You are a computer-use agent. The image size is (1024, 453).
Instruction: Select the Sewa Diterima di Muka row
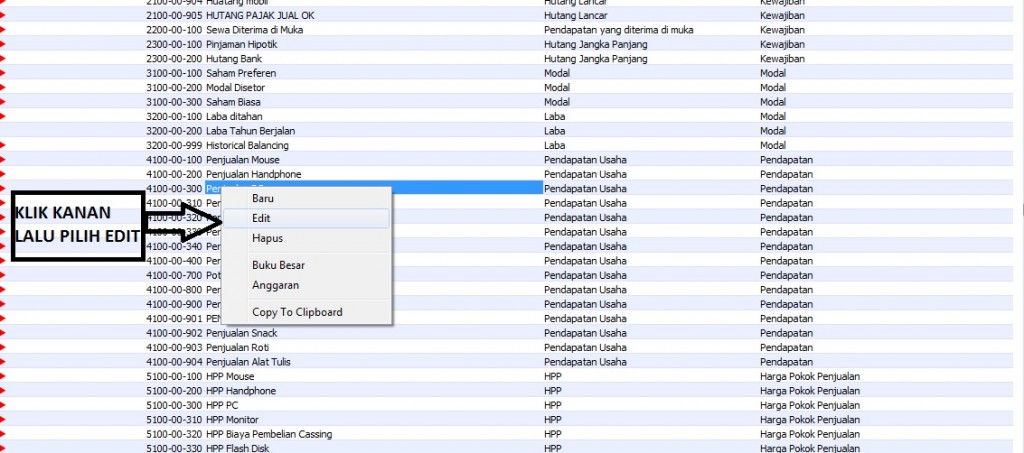tap(253, 30)
